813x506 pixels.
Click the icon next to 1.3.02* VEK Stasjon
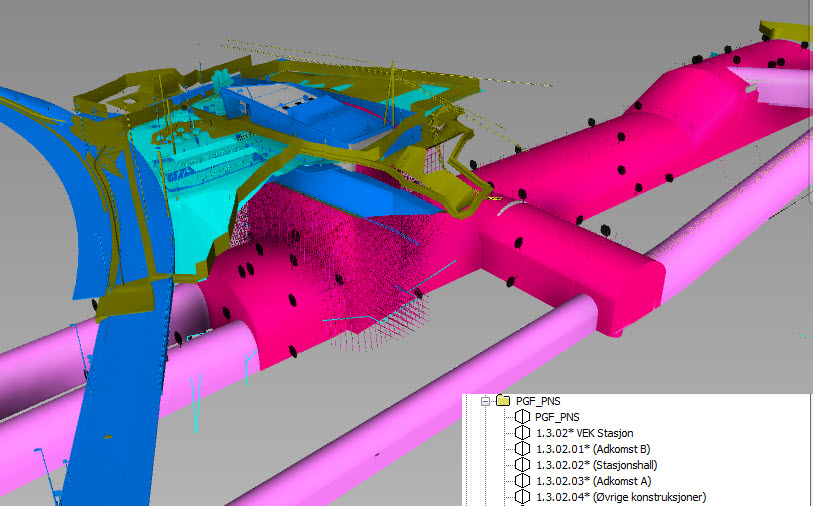tap(523, 433)
